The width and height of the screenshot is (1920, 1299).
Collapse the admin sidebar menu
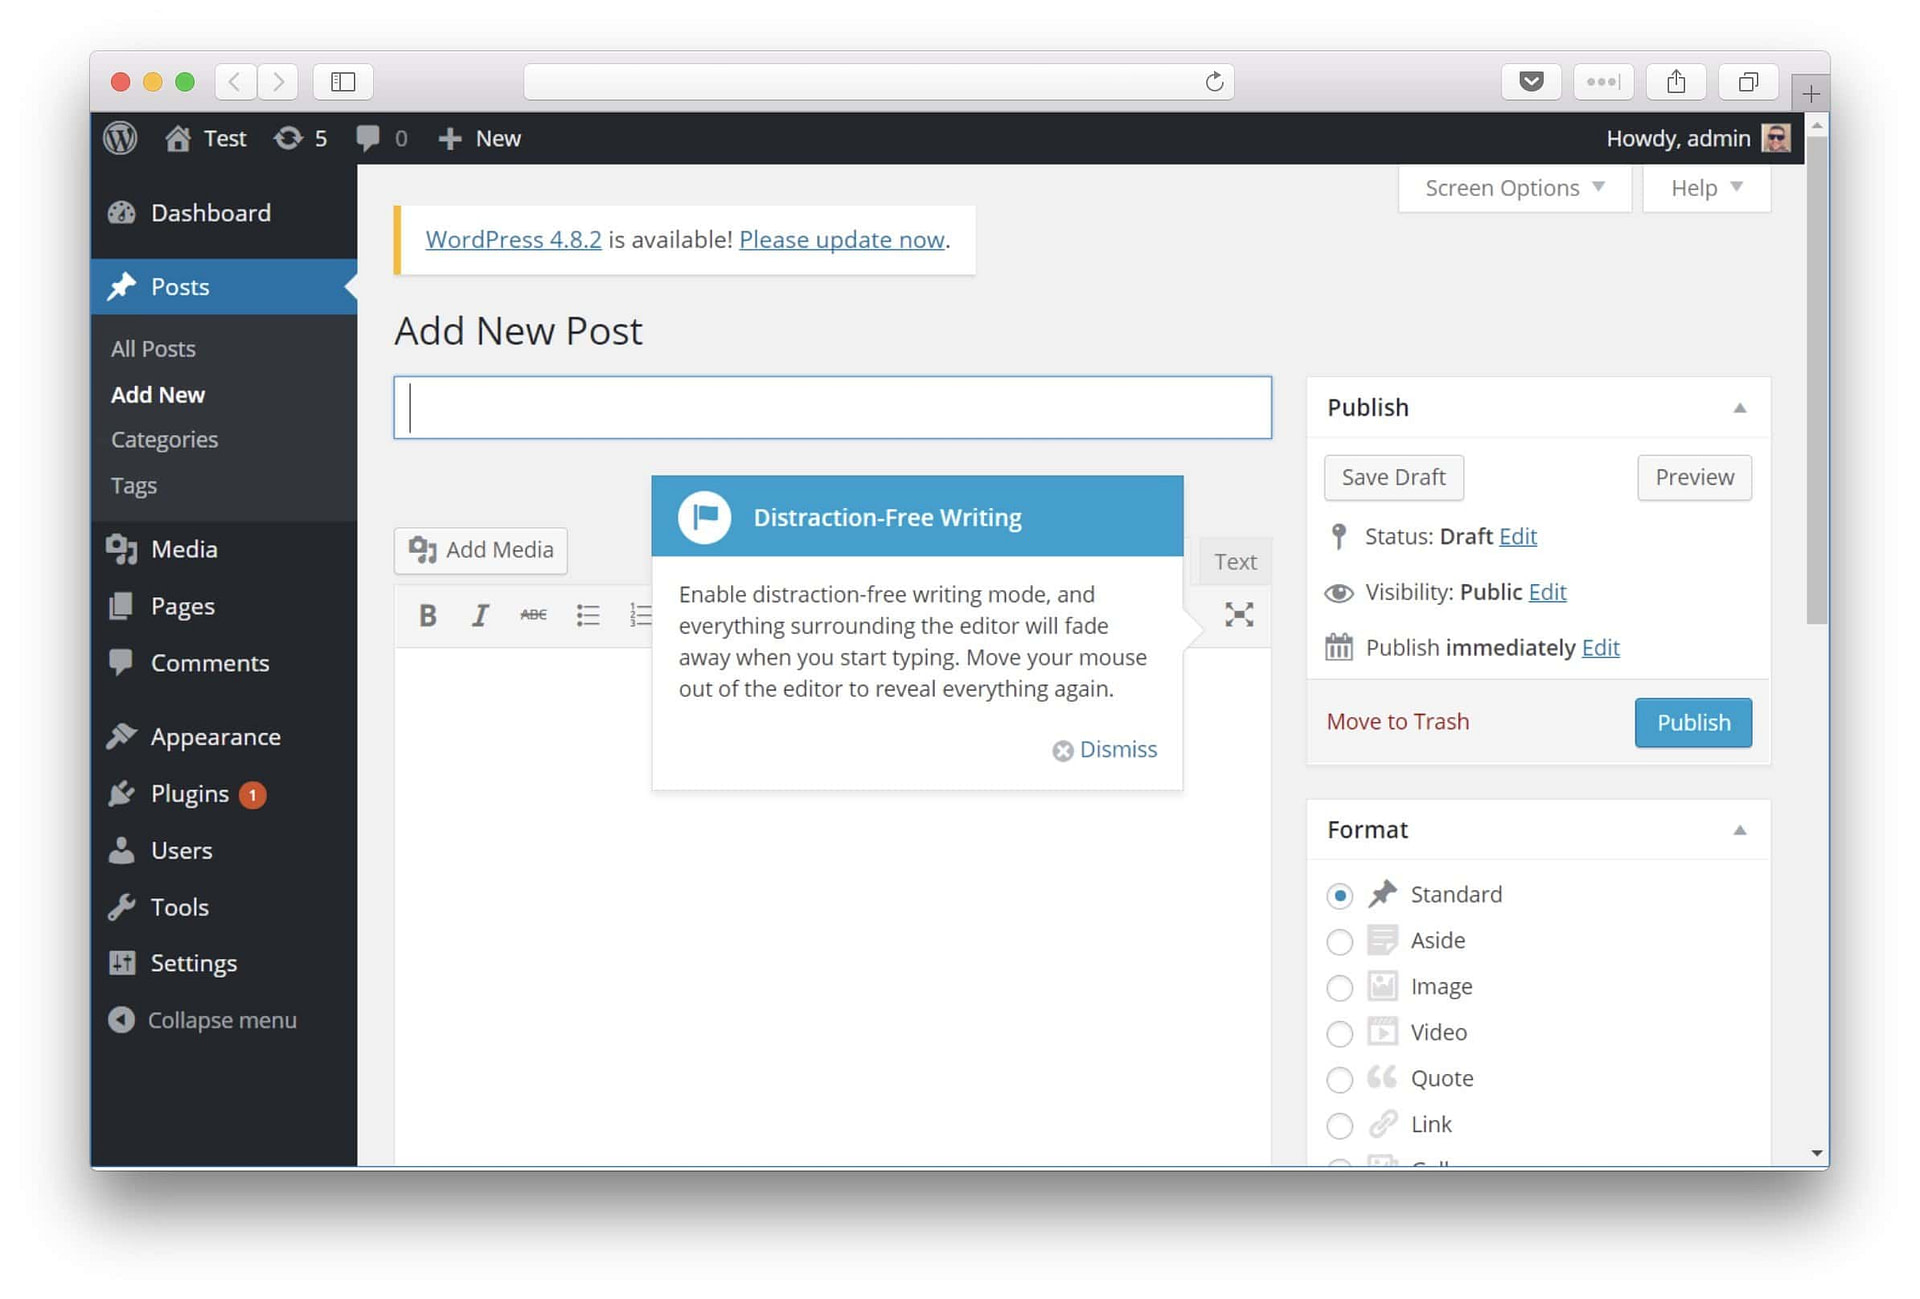(x=203, y=1020)
